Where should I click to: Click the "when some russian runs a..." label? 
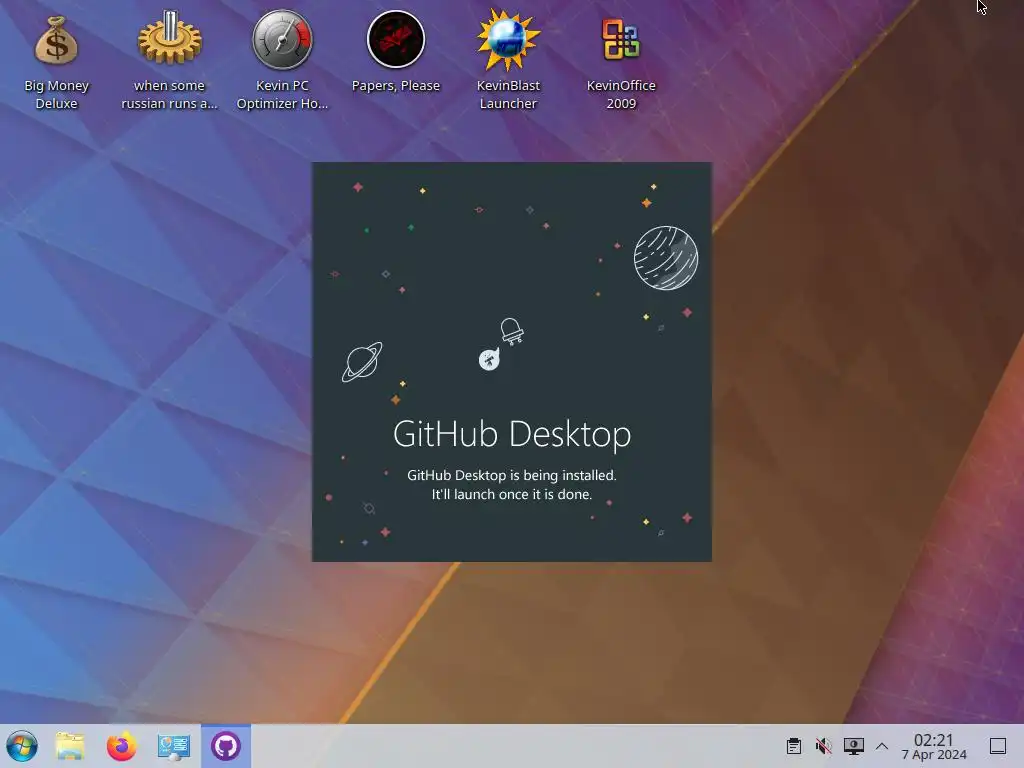[x=169, y=94]
